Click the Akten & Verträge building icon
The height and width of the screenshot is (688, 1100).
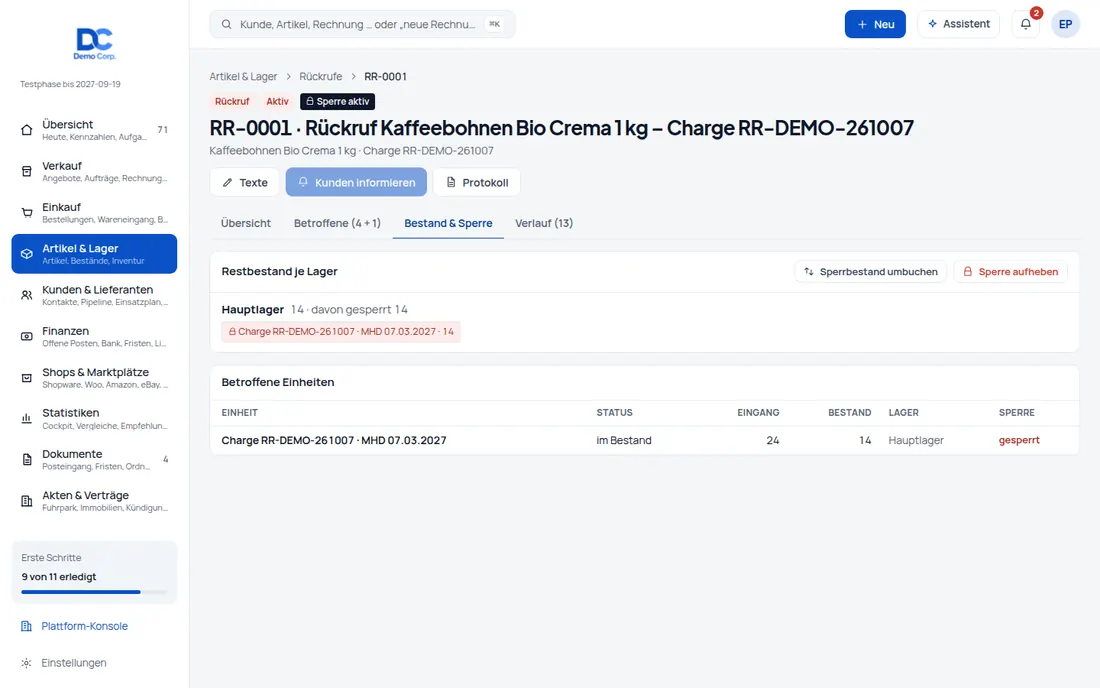coord(27,501)
